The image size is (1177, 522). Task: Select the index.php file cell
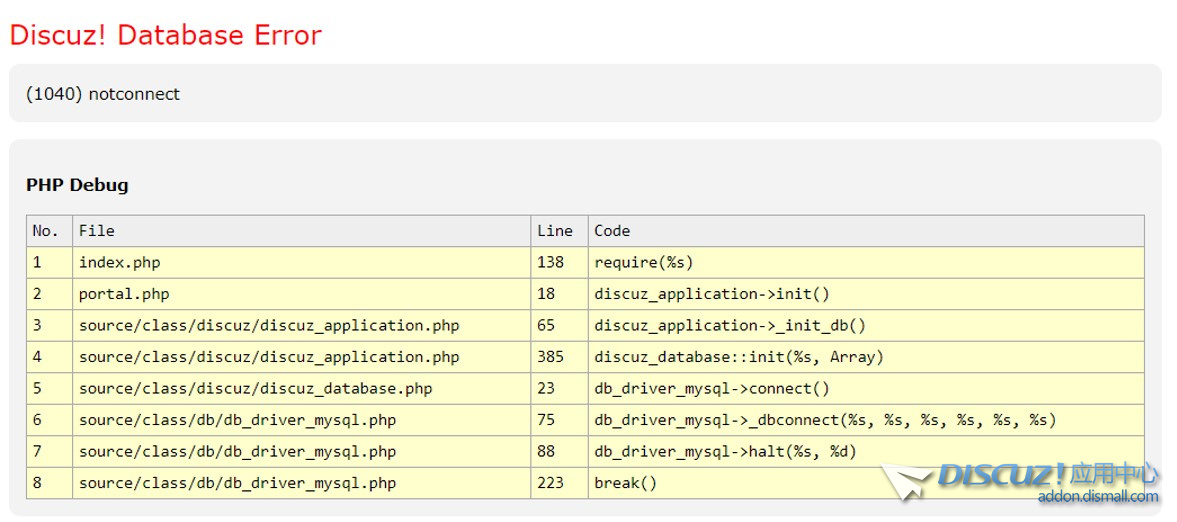119,263
